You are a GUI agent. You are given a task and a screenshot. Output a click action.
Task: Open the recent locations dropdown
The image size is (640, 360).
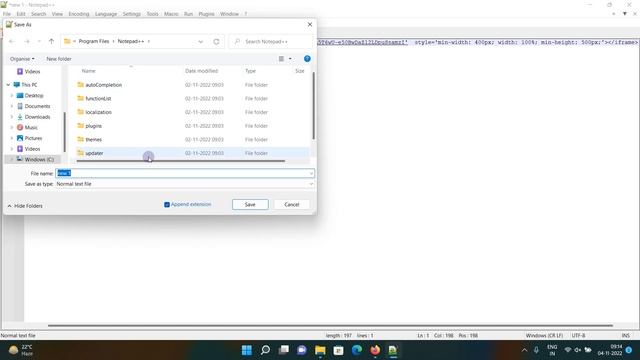coord(39,41)
